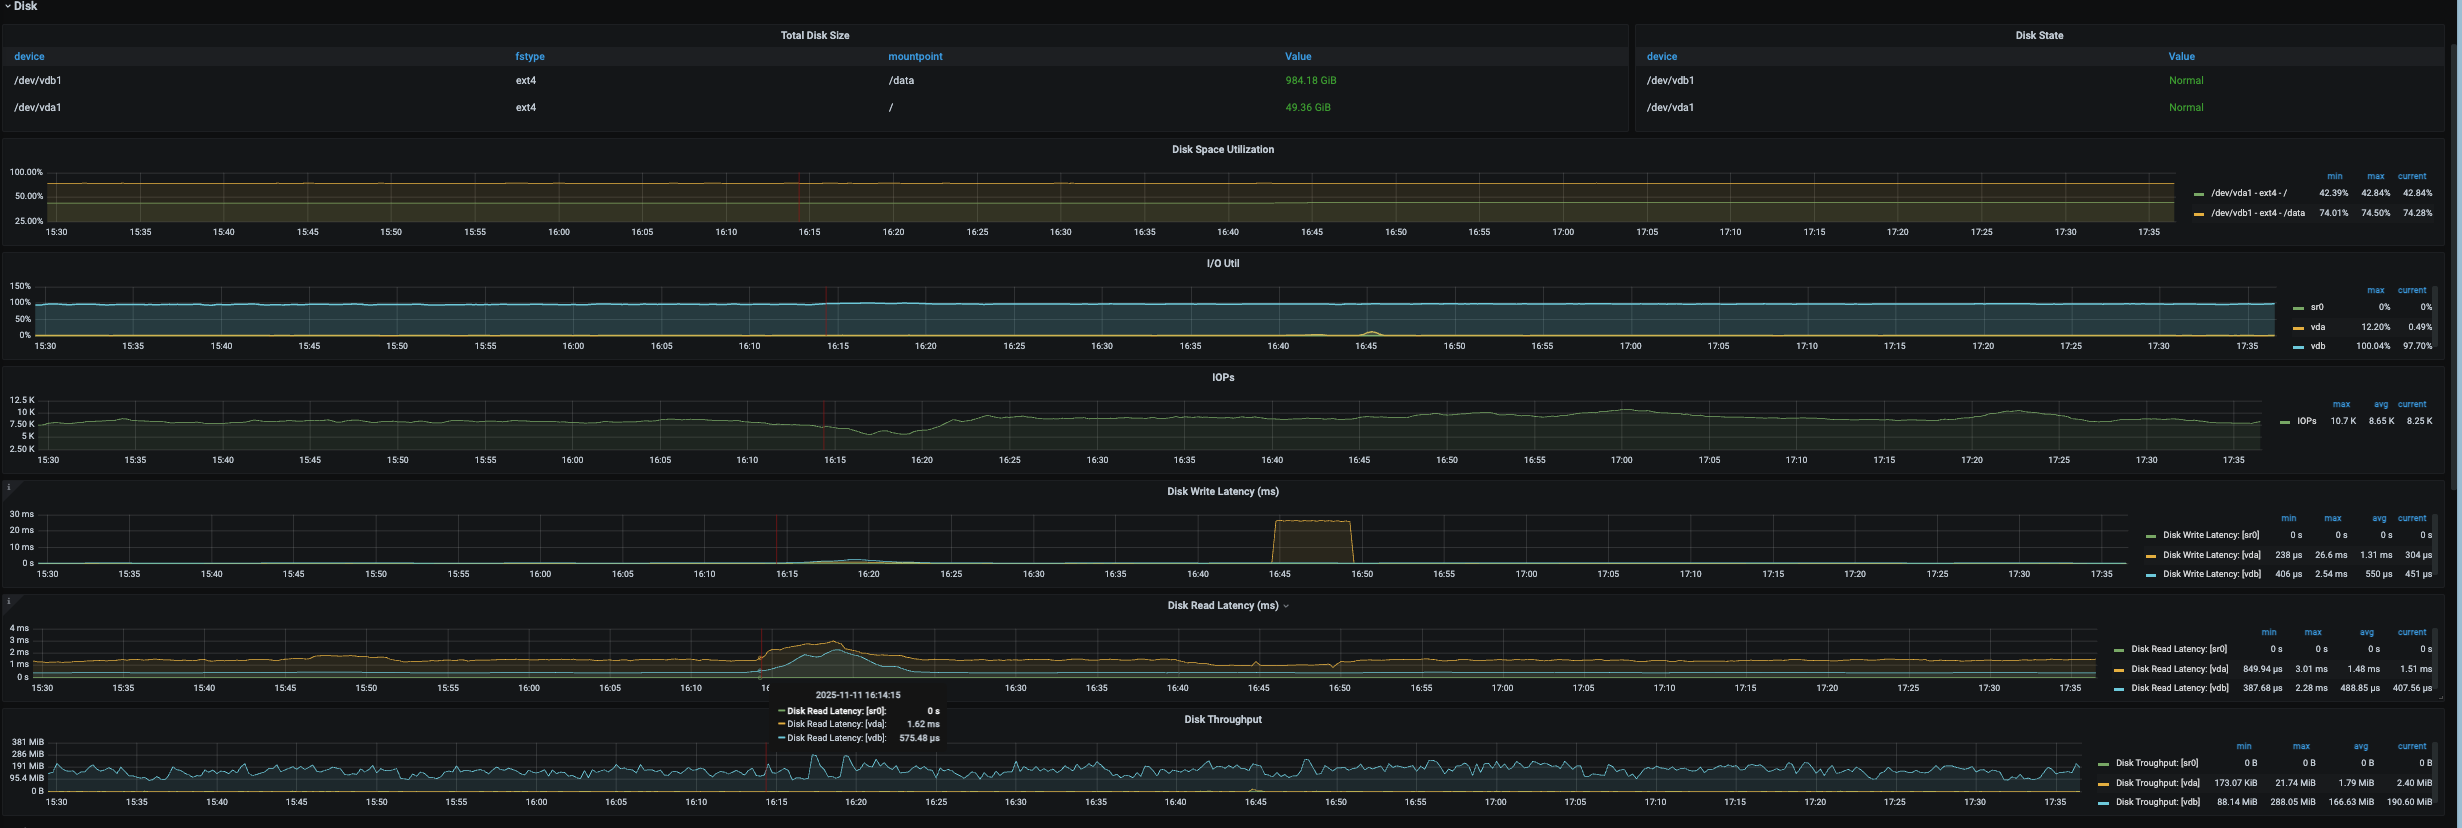Open the Total Disk Size panel title menu
Screen dimensions: 2462x828
coord(814,36)
